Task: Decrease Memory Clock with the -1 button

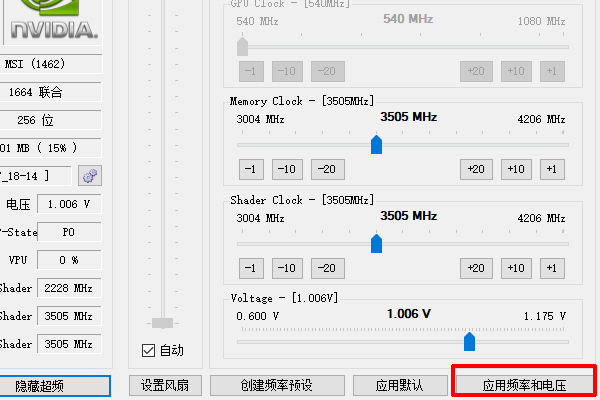Action: click(251, 169)
